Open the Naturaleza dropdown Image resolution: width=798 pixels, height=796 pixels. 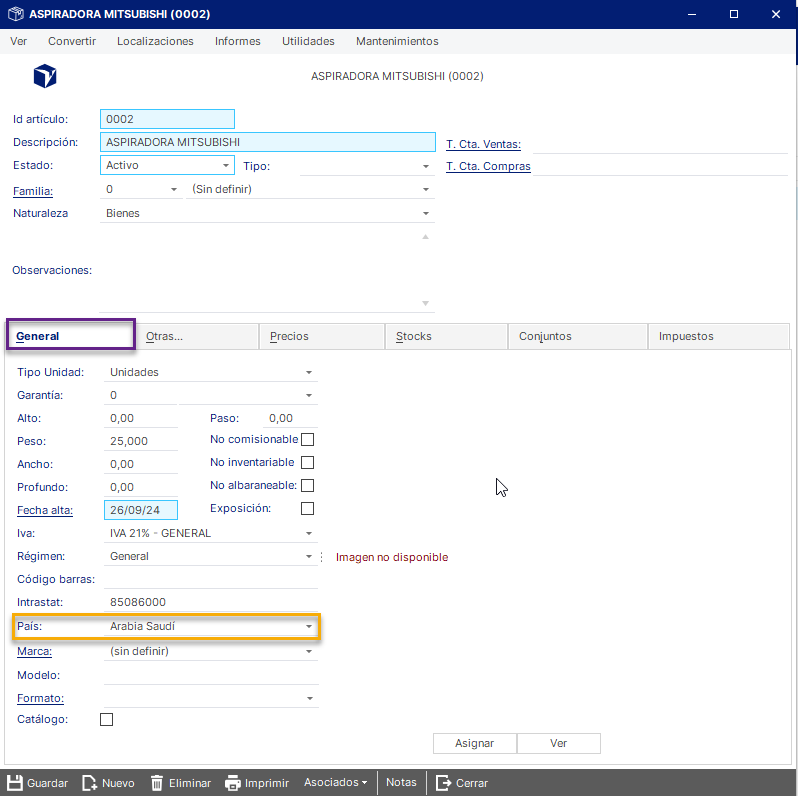(x=426, y=213)
